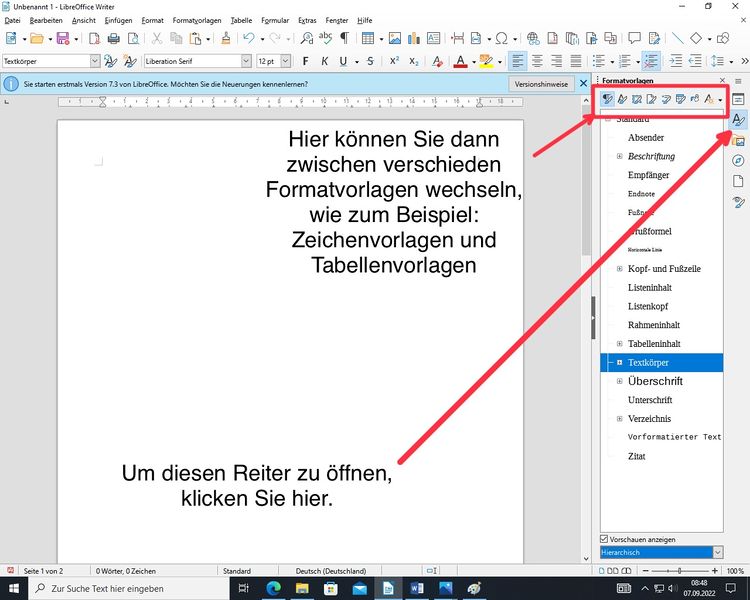This screenshot has height=600, width=750.
Task: Show character styles in Formatvorlagen panel
Action: tap(622, 99)
